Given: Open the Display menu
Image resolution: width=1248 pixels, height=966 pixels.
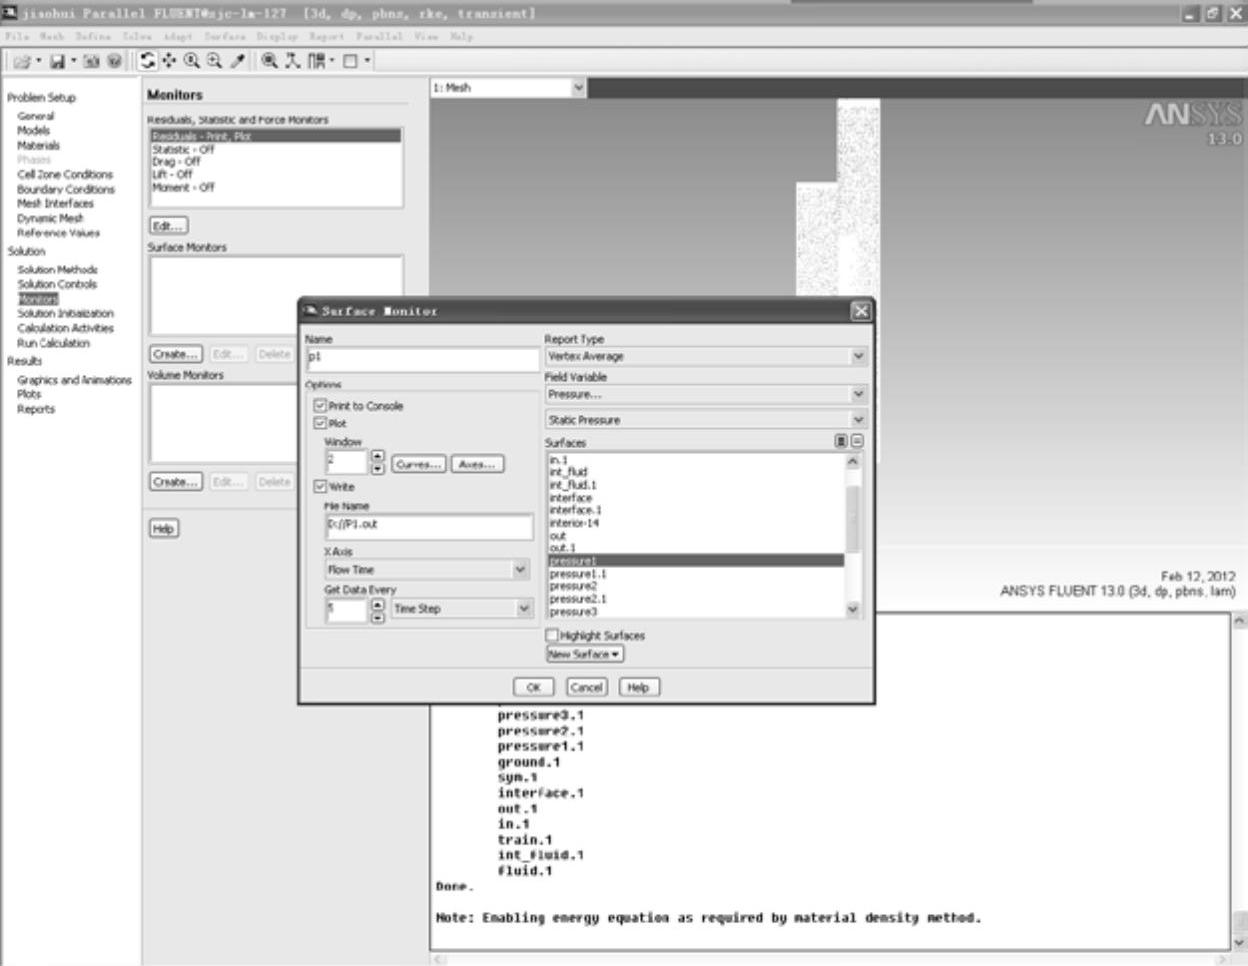Looking at the screenshot, I should click(277, 36).
